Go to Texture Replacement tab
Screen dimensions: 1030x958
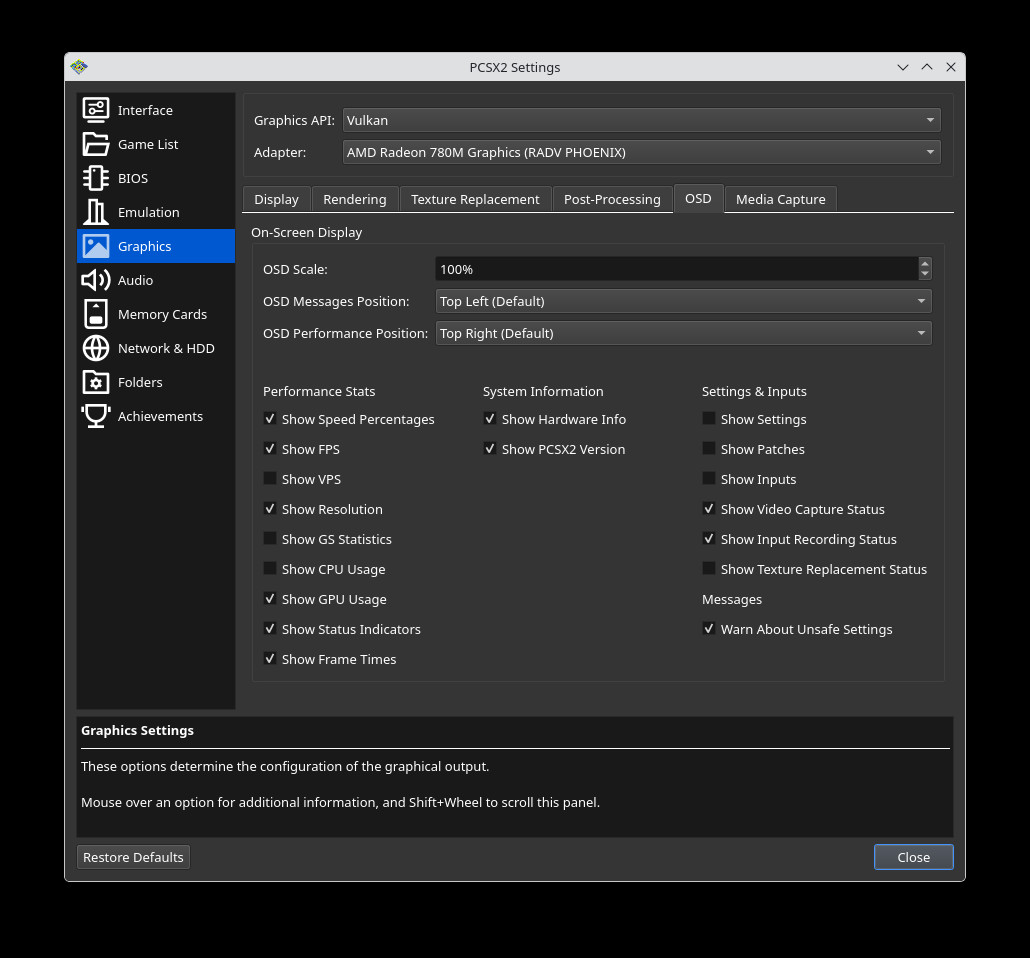(x=475, y=199)
